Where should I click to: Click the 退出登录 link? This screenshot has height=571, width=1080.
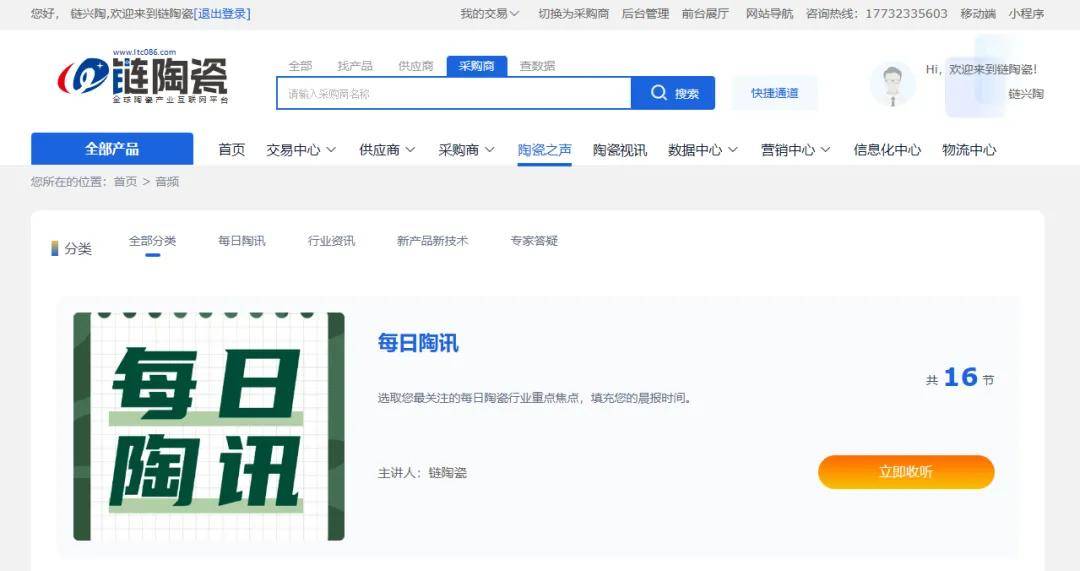click(222, 14)
